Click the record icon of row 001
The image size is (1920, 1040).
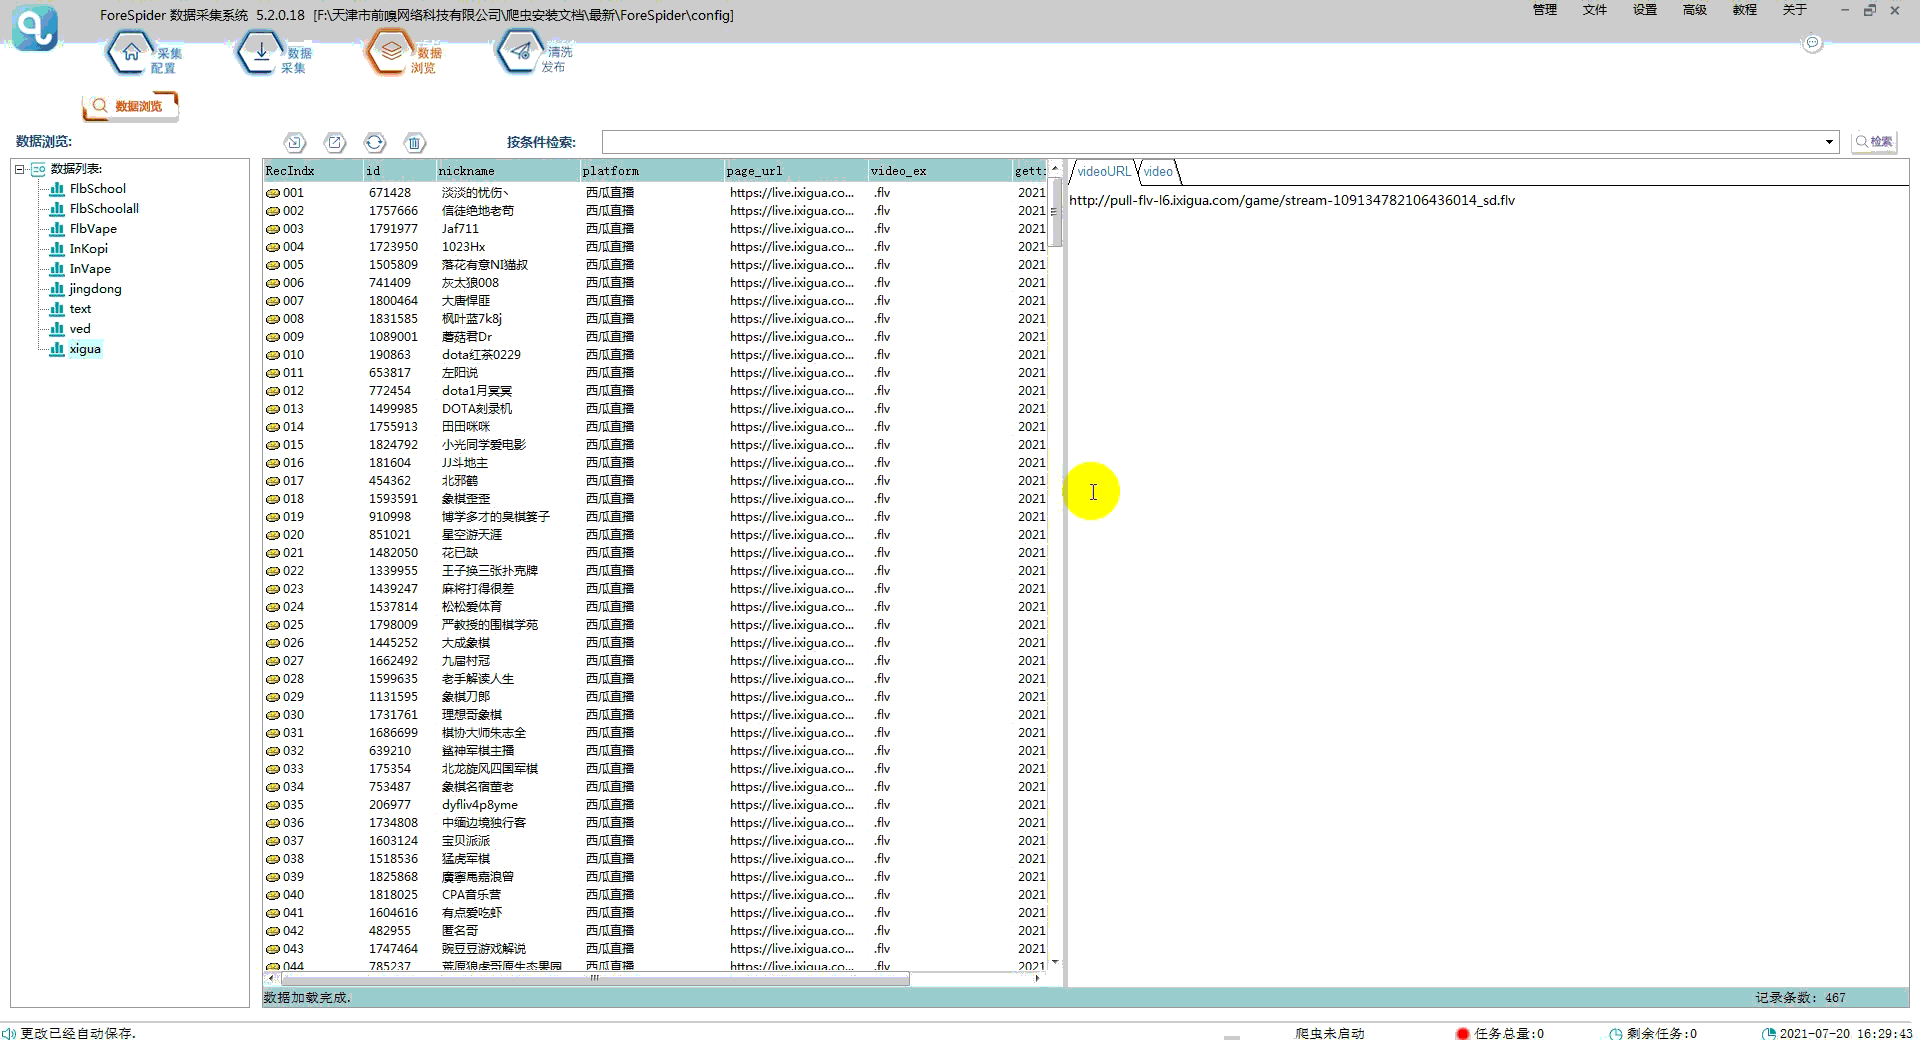[273, 193]
